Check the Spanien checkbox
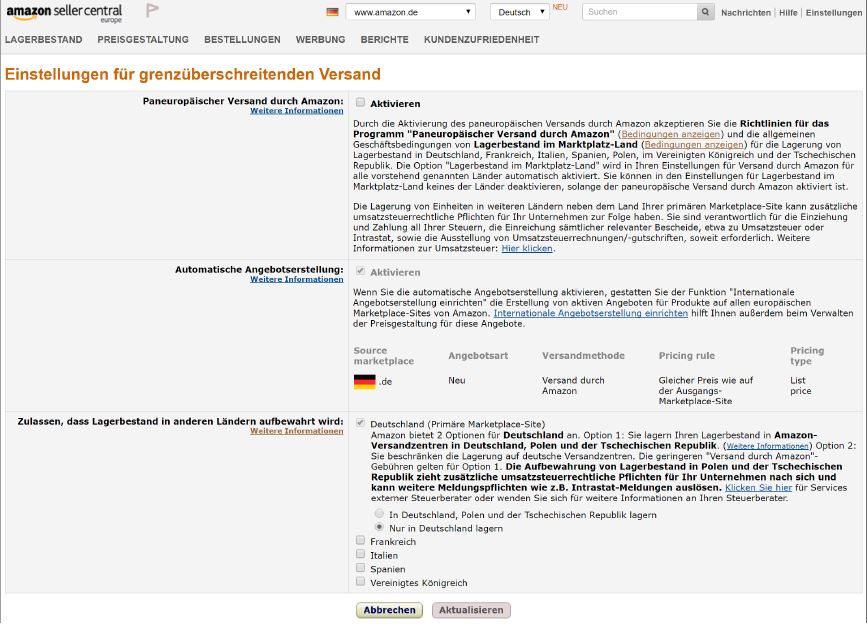Viewport: 868px width, 629px height. tap(360, 568)
